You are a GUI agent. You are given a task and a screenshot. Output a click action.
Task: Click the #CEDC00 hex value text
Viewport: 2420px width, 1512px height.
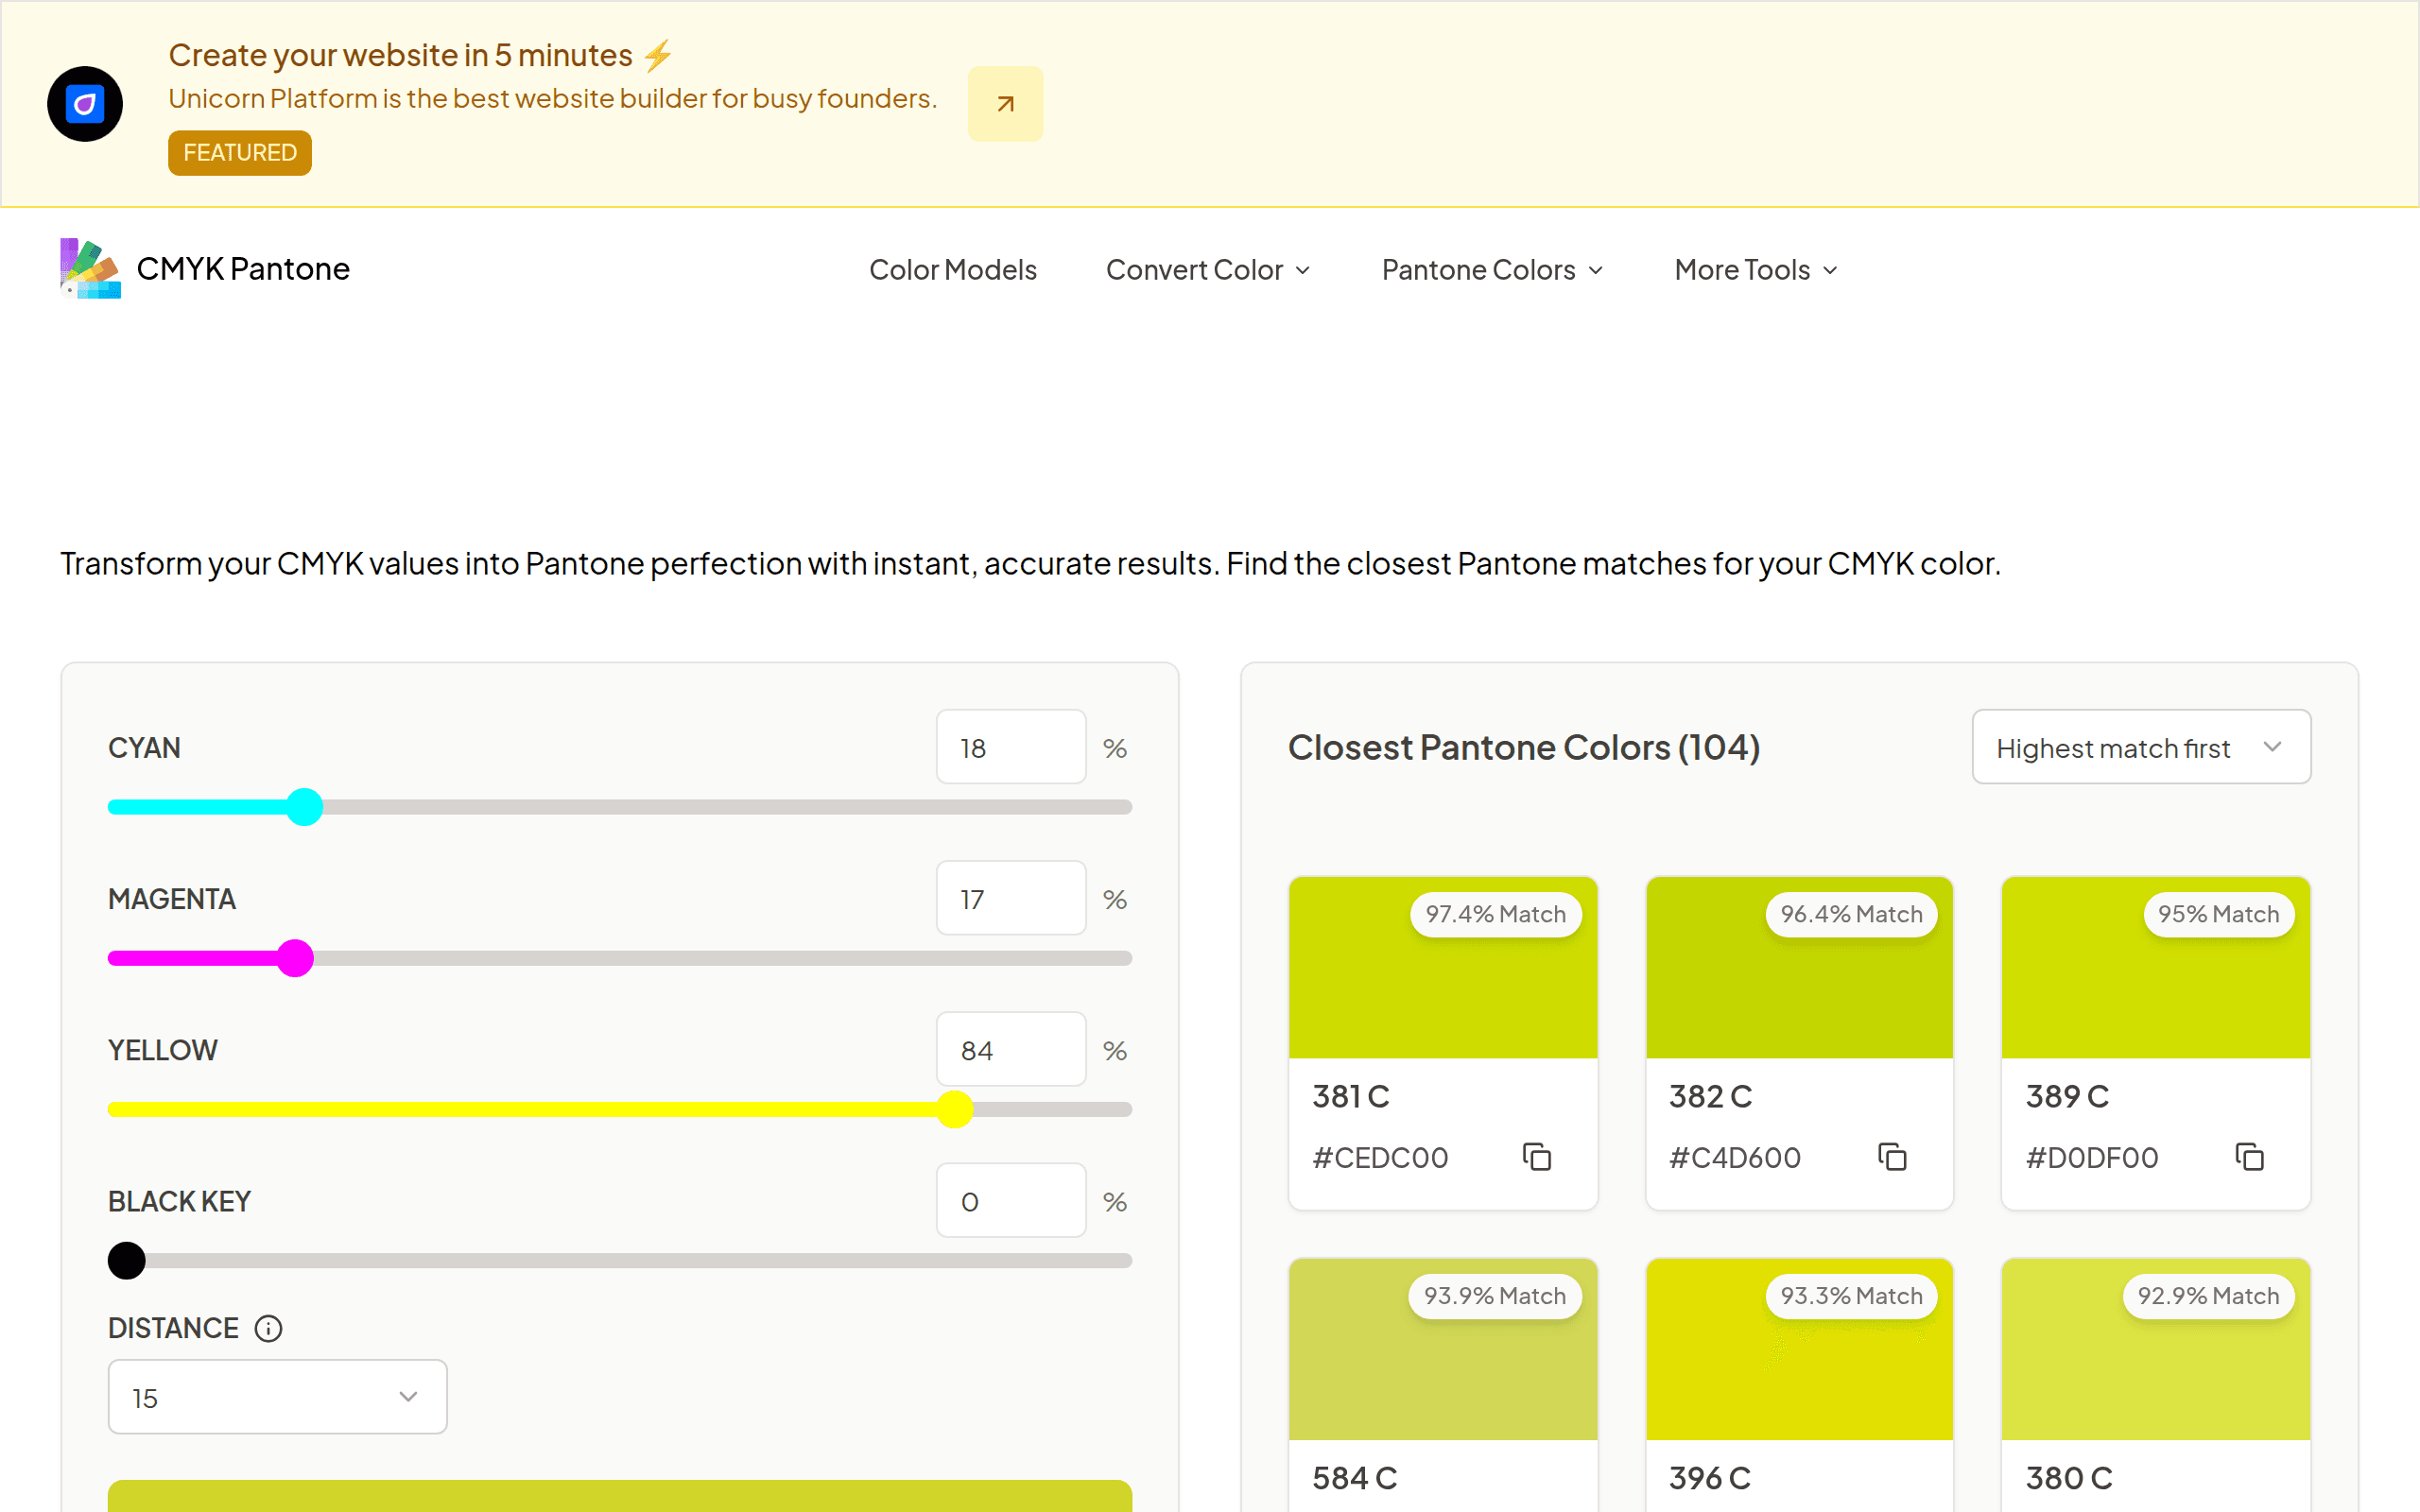1380,1158
